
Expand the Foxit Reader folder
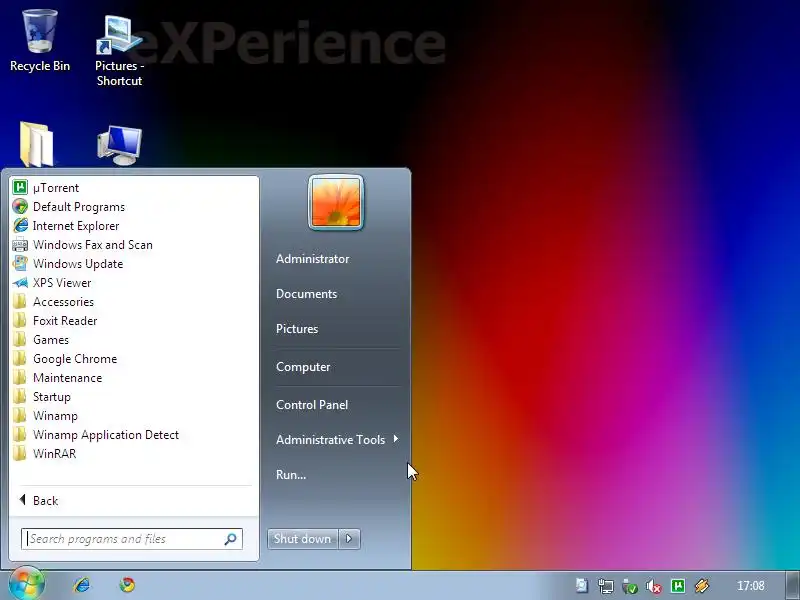pos(133,321)
